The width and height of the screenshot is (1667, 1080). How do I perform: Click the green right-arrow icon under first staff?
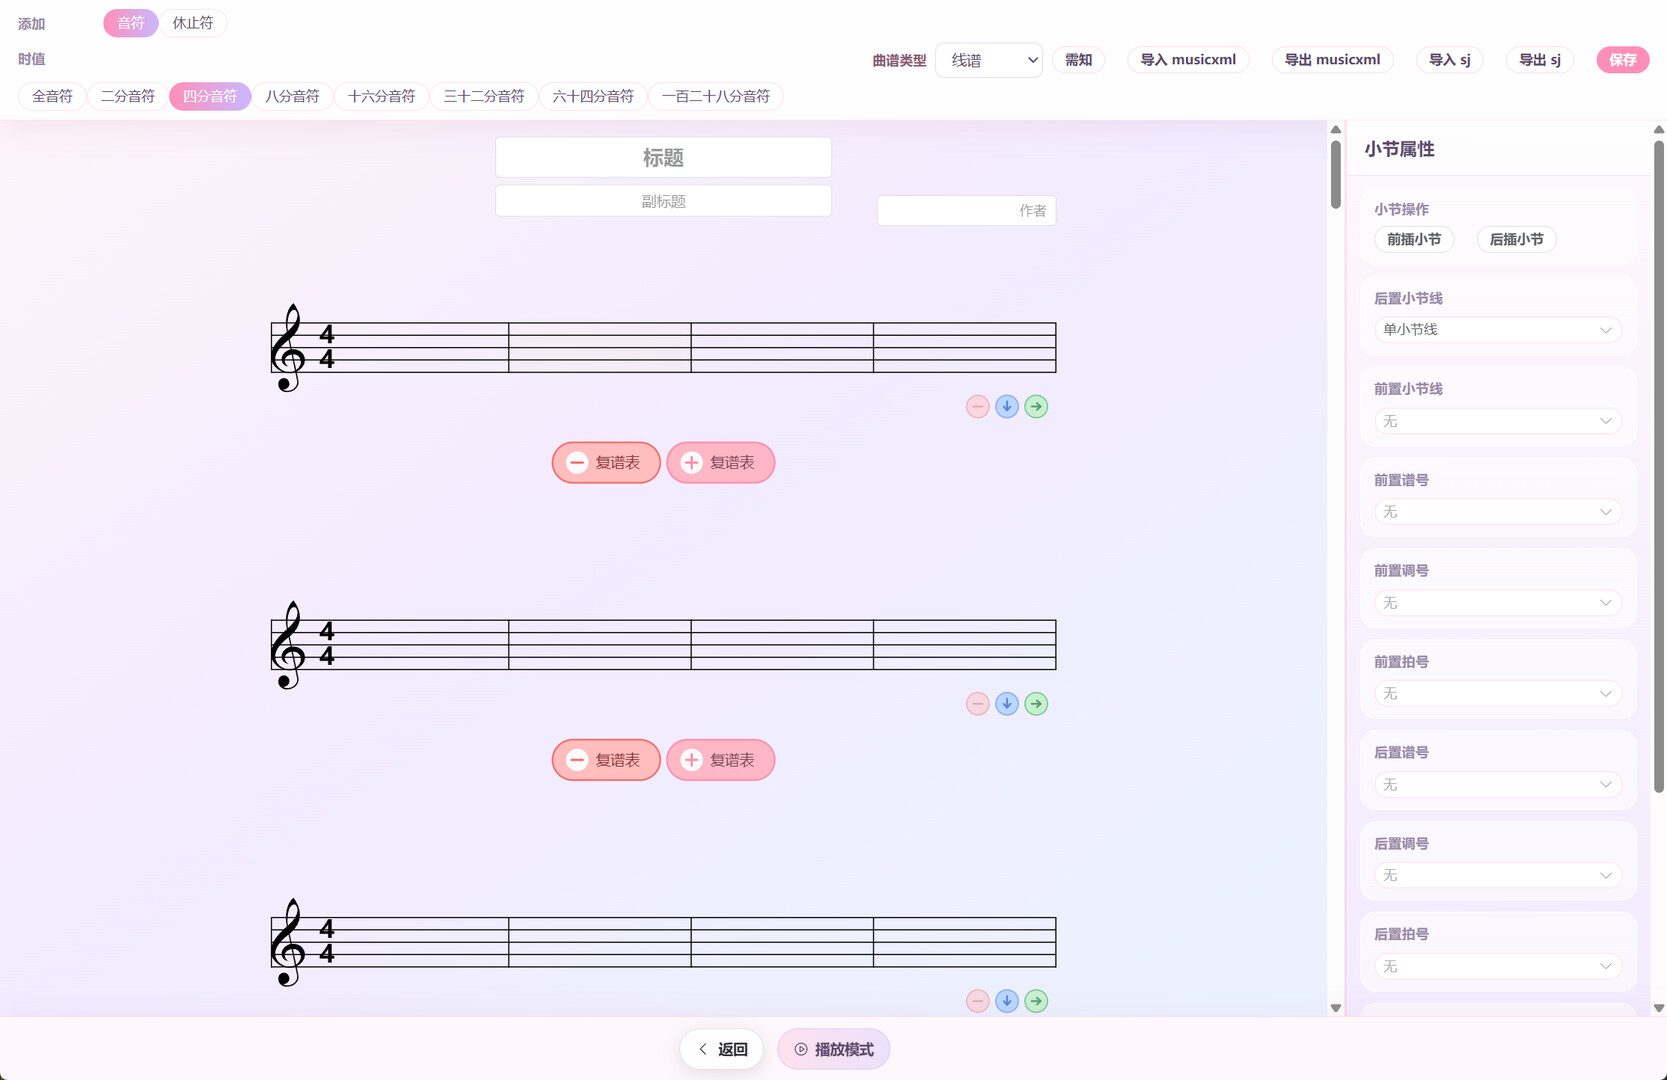point(1036,407)
